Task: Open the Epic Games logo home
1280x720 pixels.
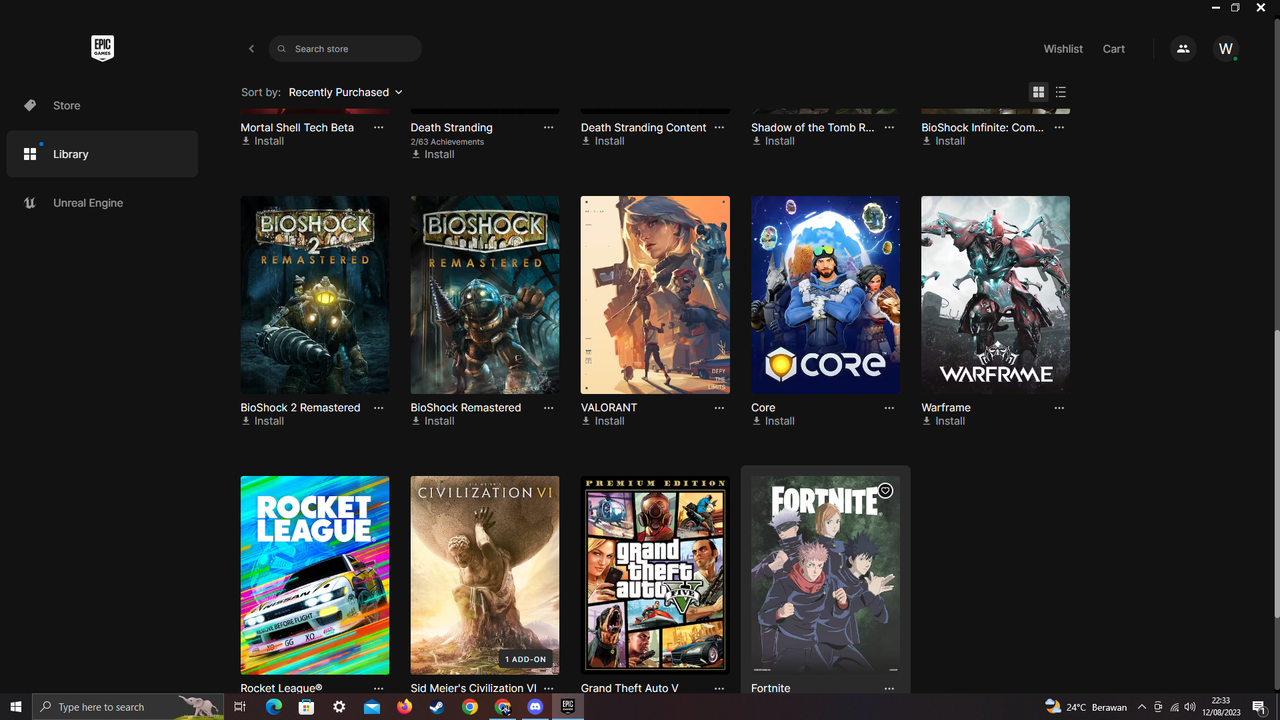Action: point(102,48)
